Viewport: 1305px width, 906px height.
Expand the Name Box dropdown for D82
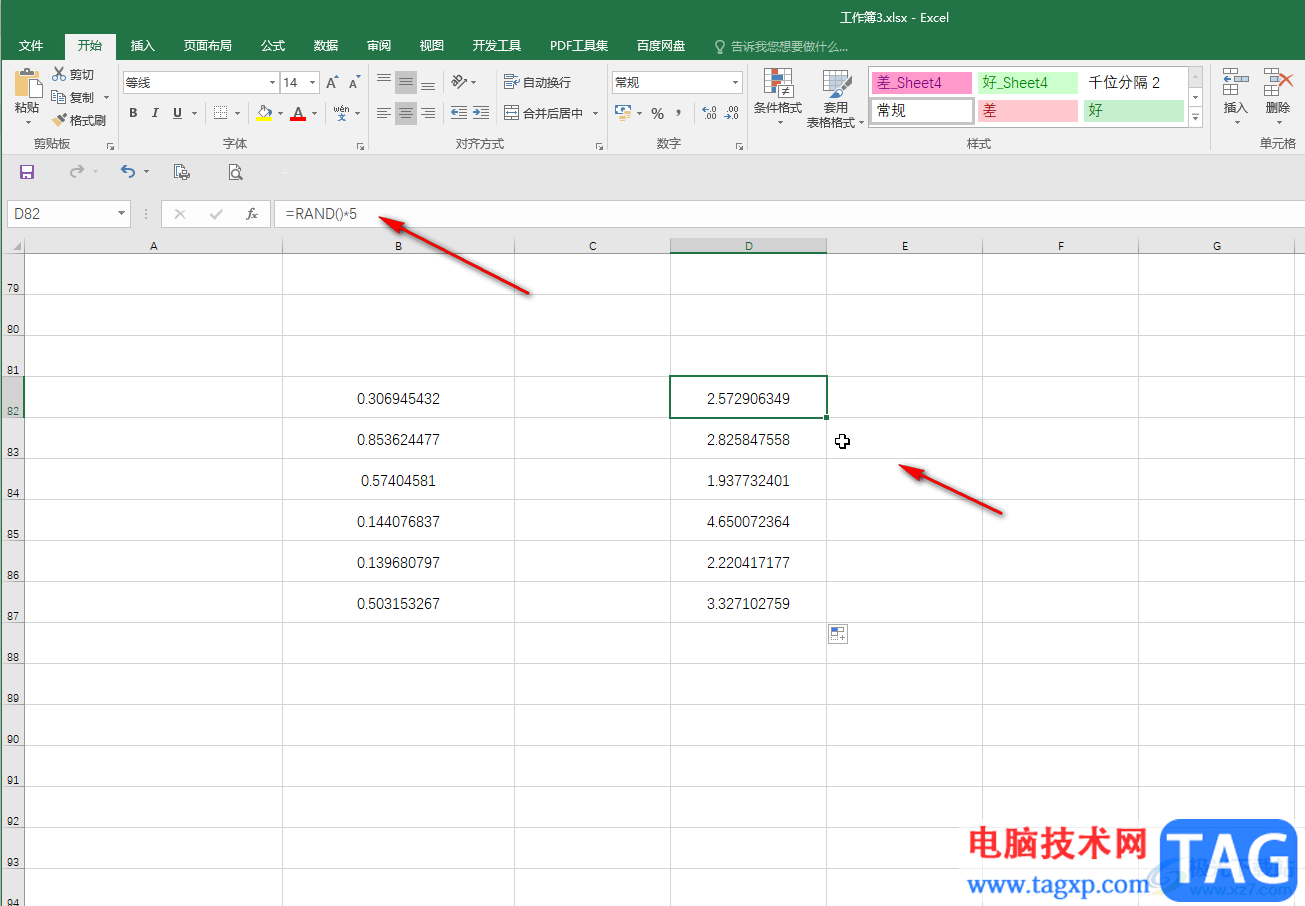pyautogui.click(x=122, y=214)
